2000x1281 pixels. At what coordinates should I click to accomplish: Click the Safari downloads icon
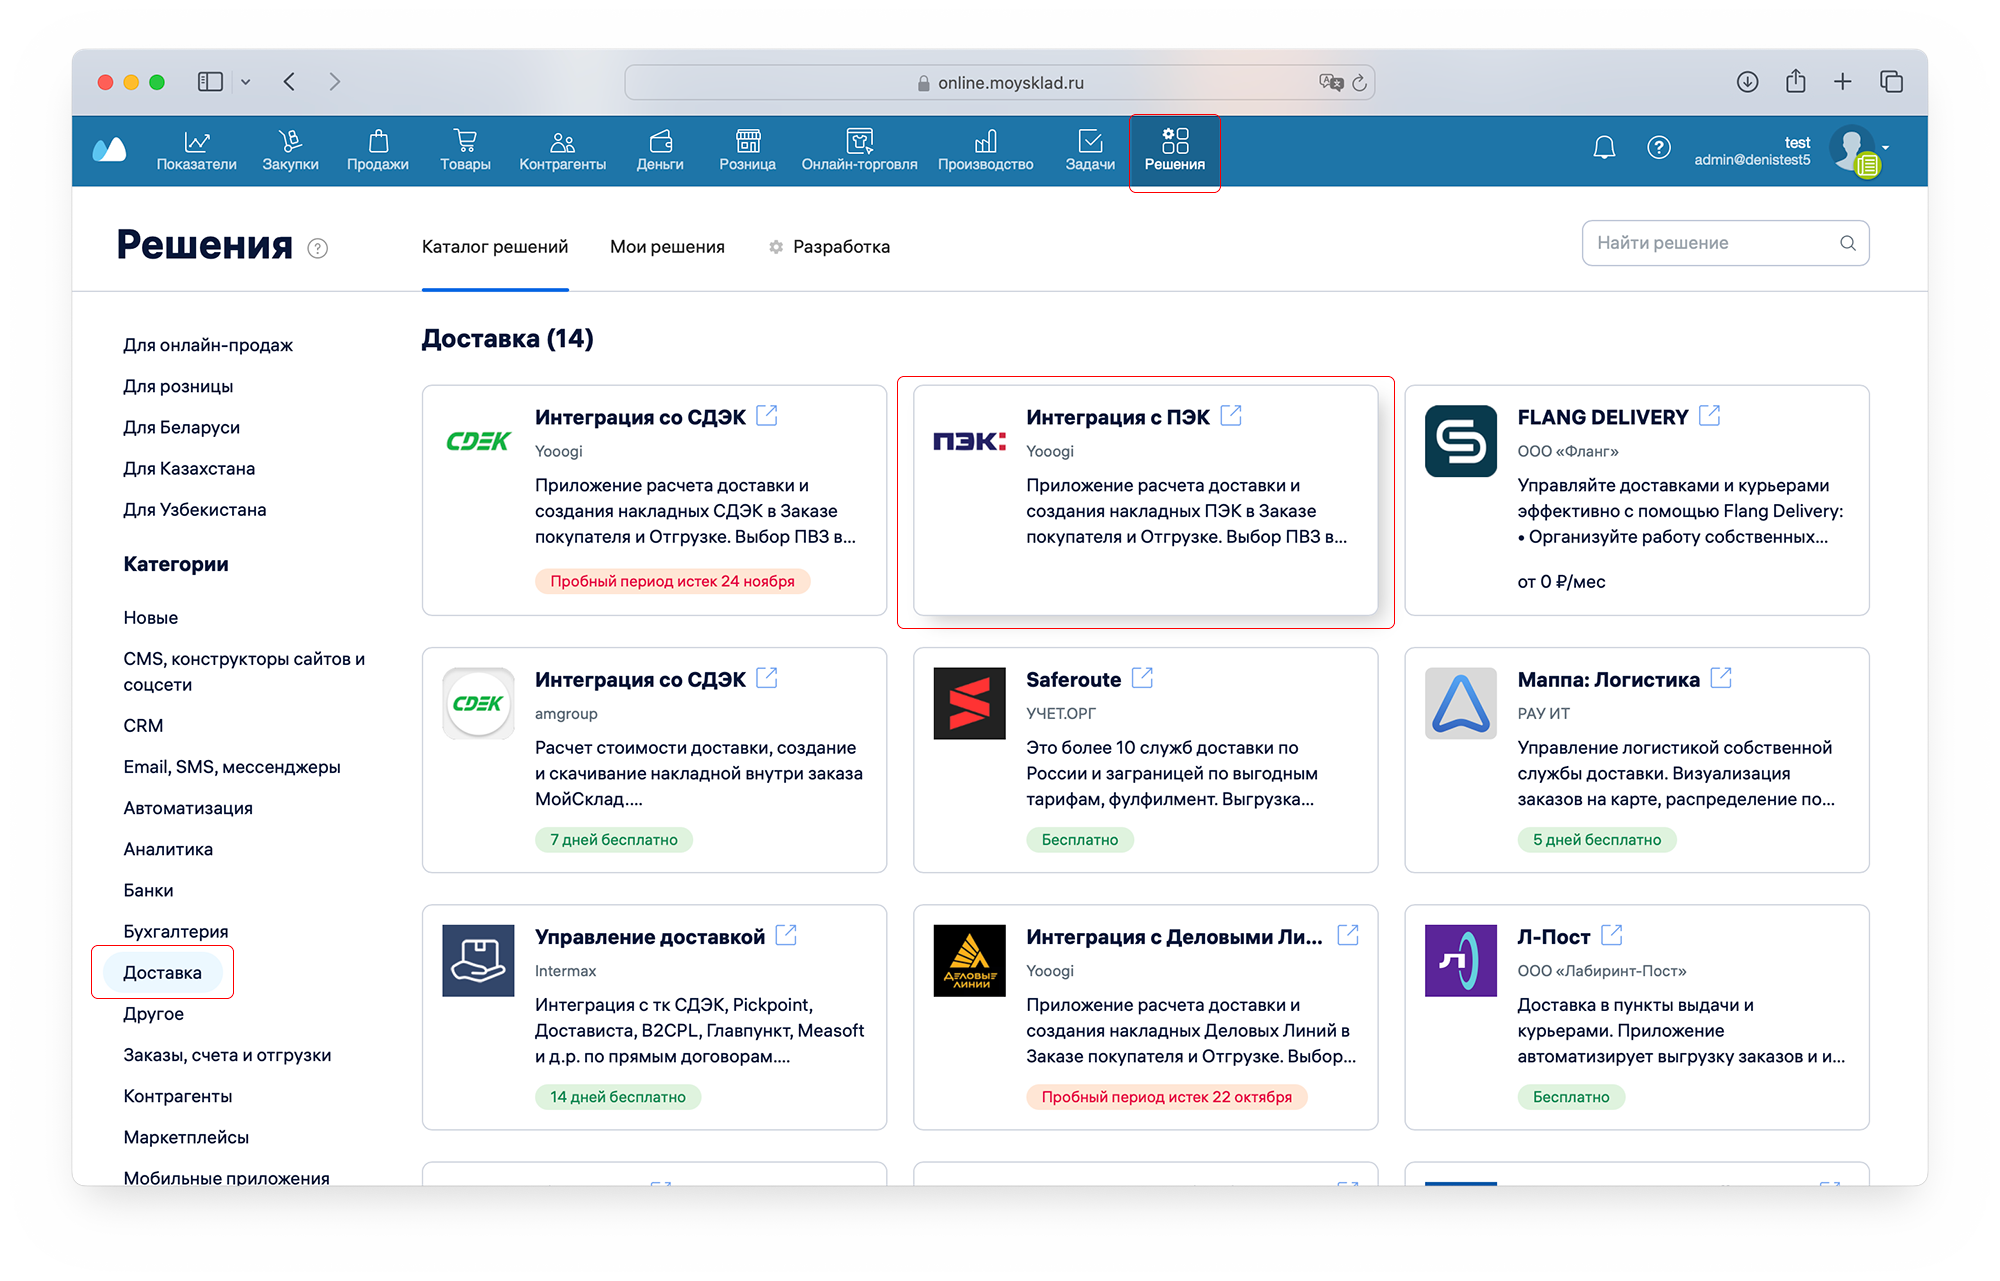[1747, 82]
